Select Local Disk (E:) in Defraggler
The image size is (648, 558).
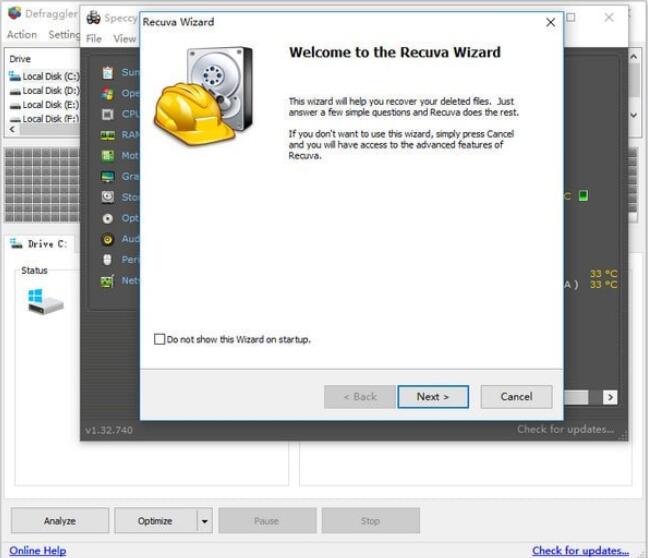[44, 105]
